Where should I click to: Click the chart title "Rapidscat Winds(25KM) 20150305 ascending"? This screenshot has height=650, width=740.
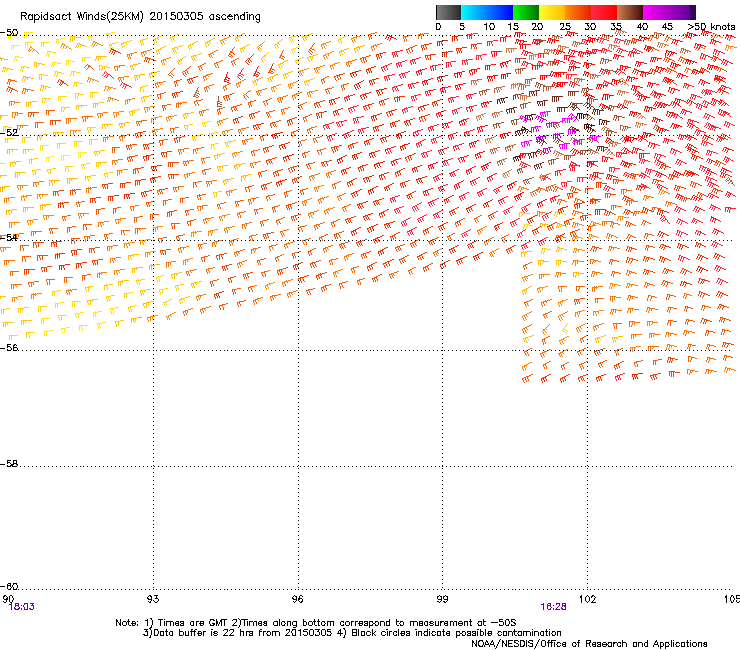(x=140, y=16)
